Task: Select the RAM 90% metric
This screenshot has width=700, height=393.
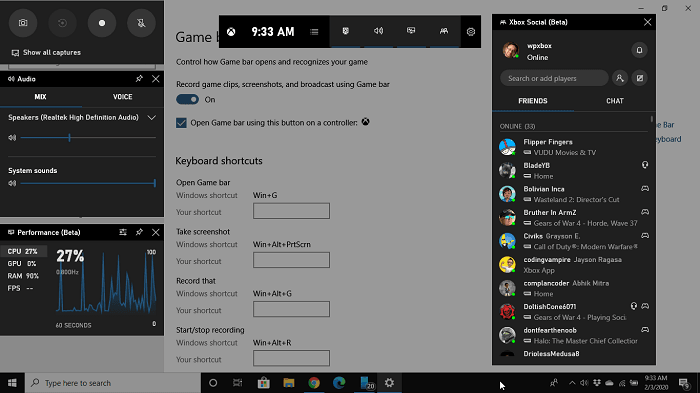Action: (24, 276)
